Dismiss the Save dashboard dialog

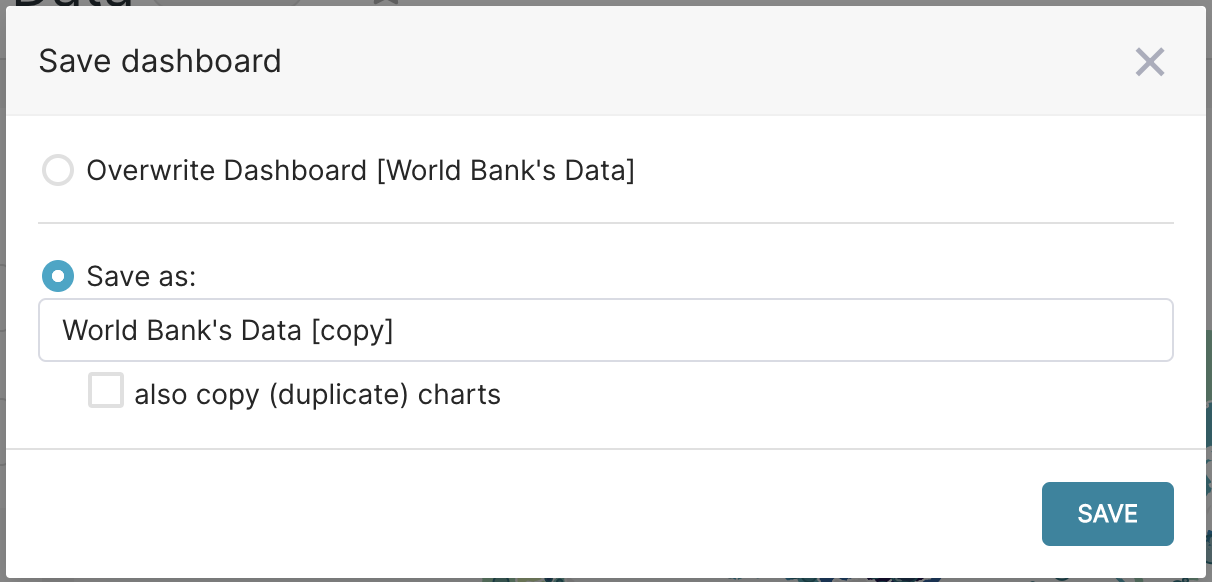pyautogui.click(x=1150, y=62)
